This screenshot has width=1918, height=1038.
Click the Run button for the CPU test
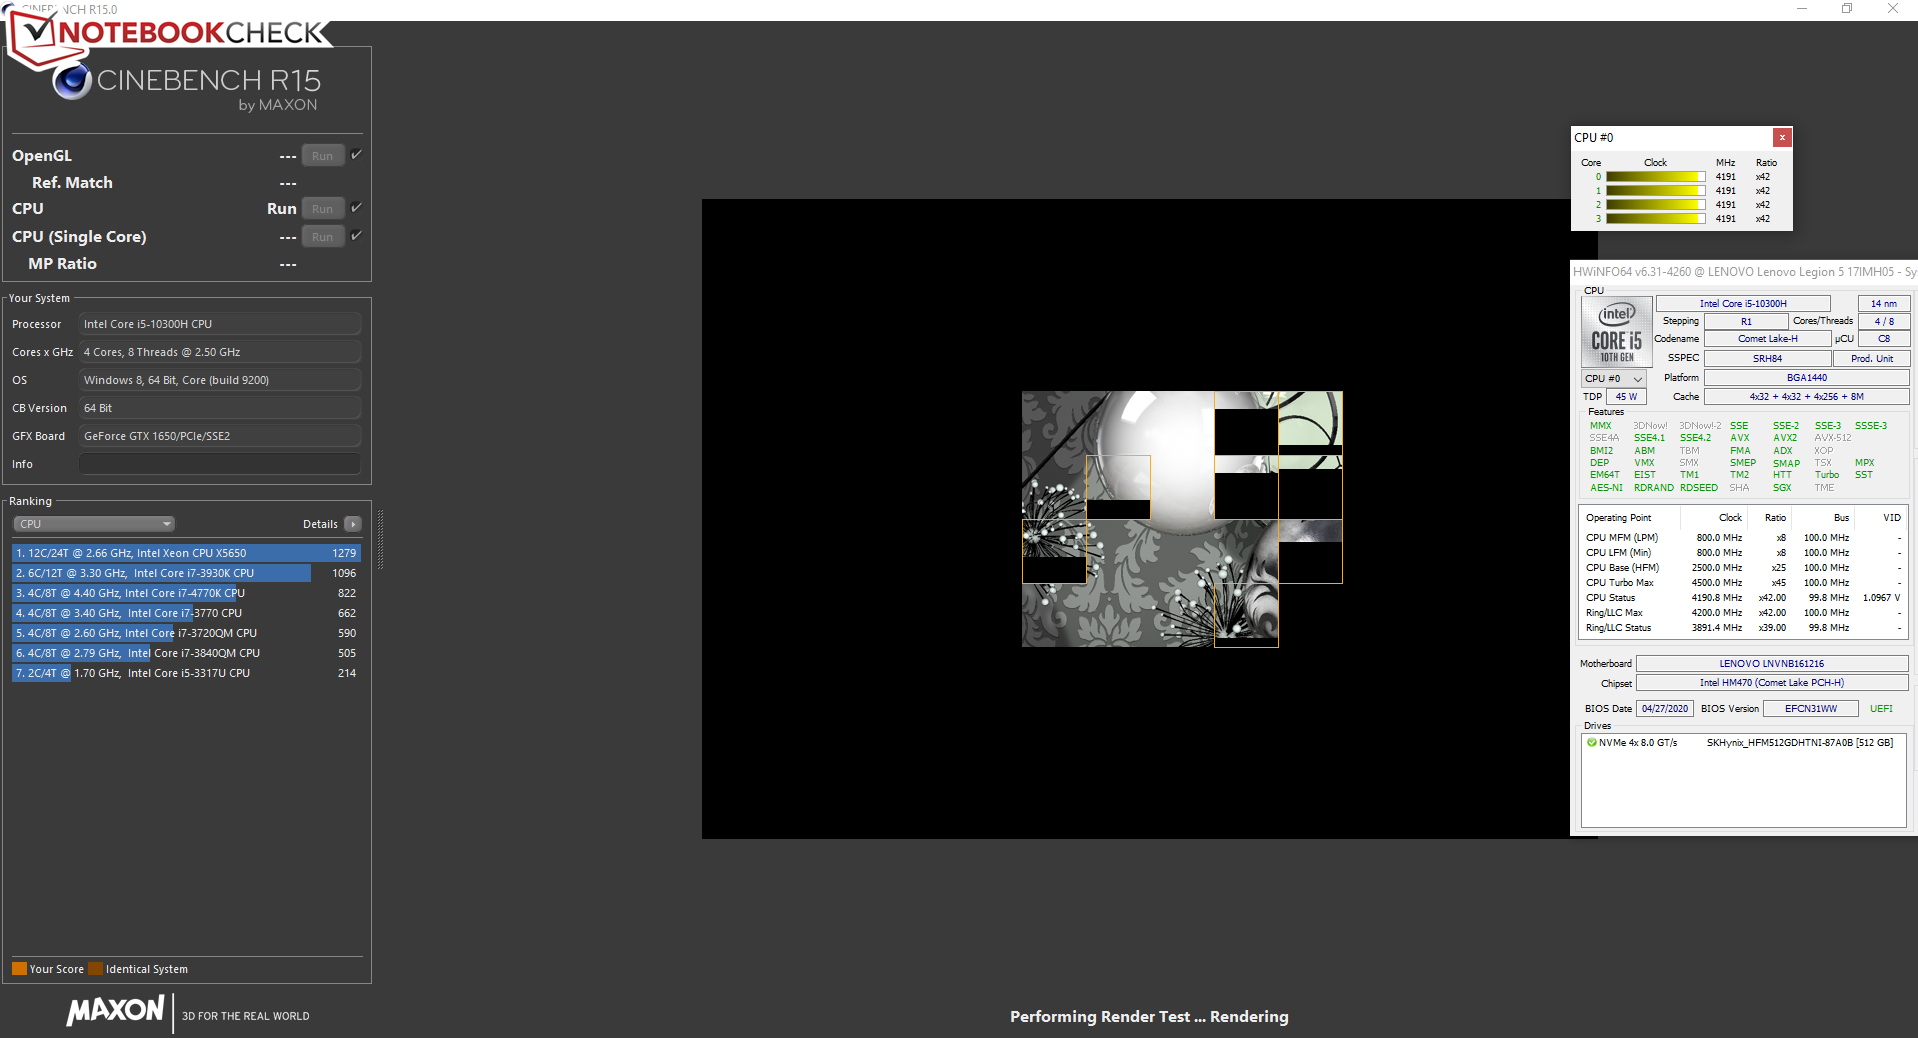(x=323, y=209)
